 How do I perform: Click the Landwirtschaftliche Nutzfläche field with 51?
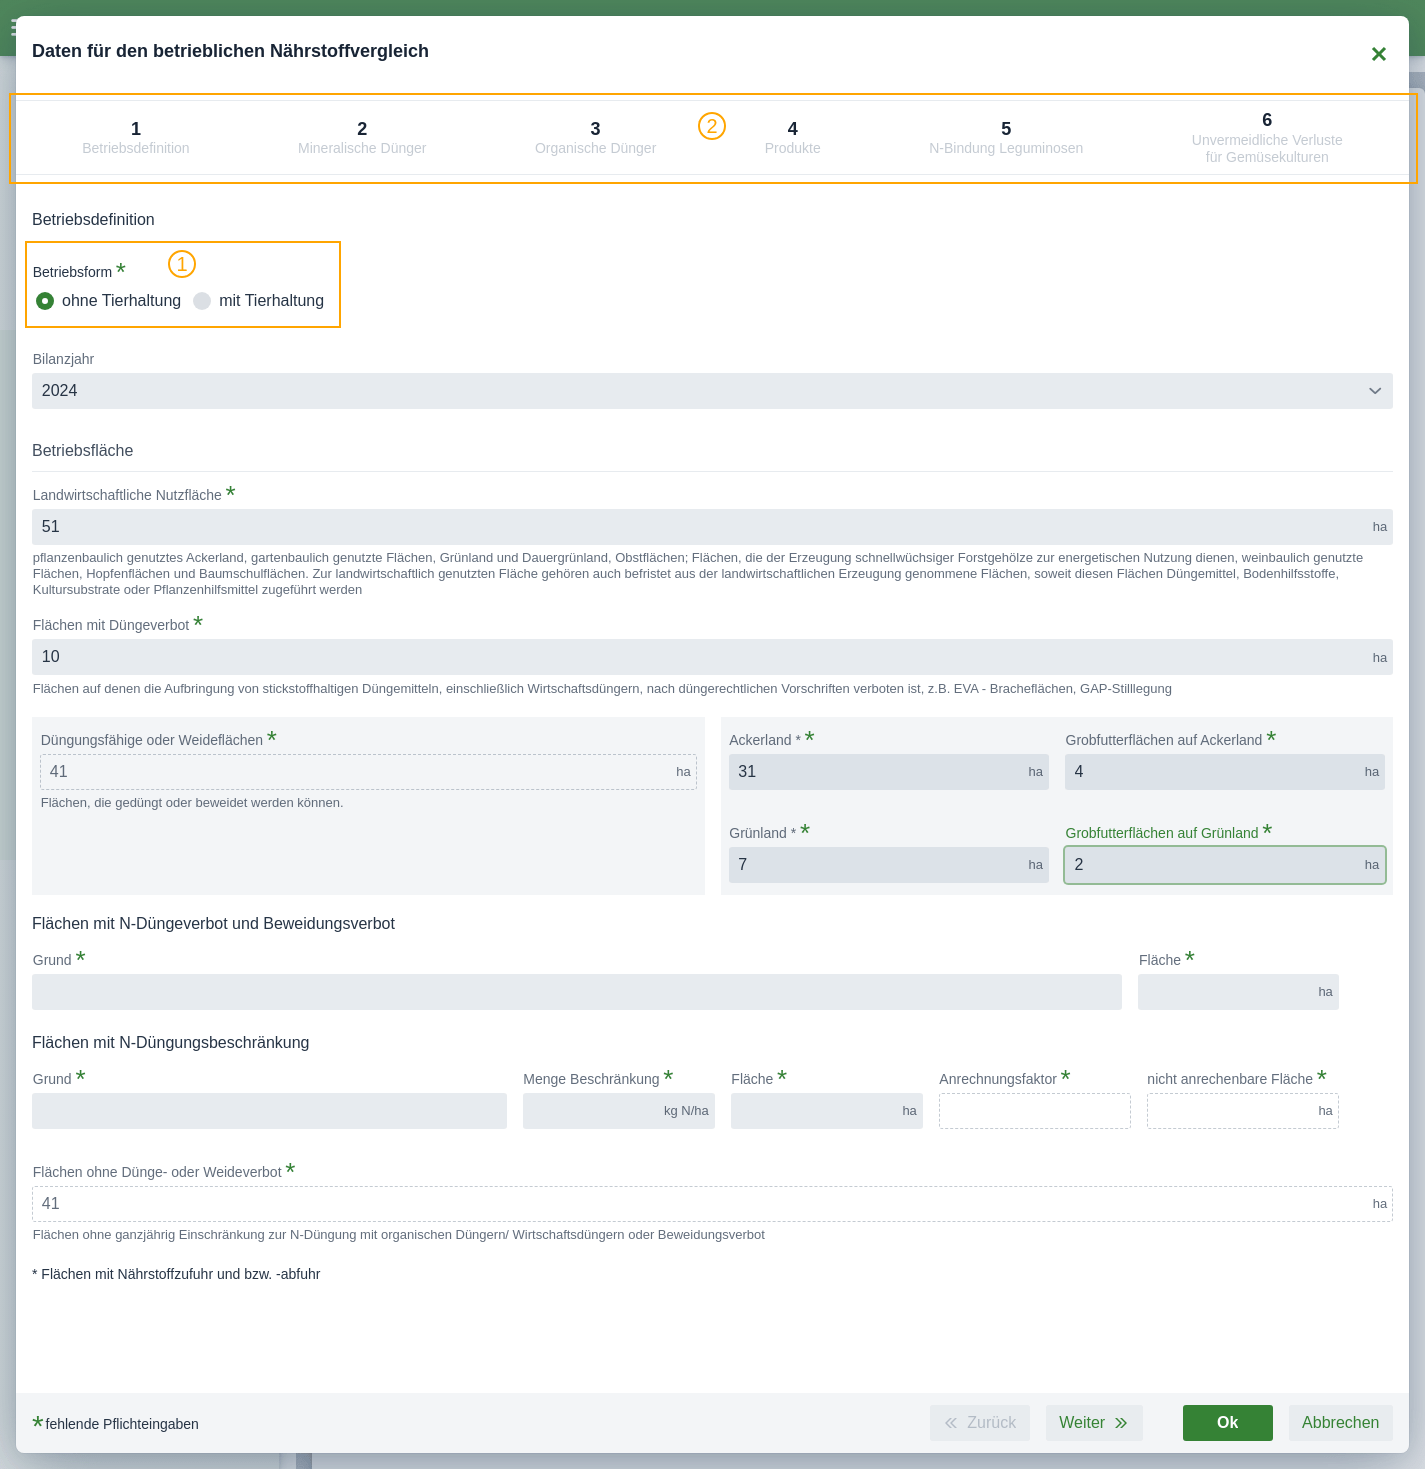[712, 527]
